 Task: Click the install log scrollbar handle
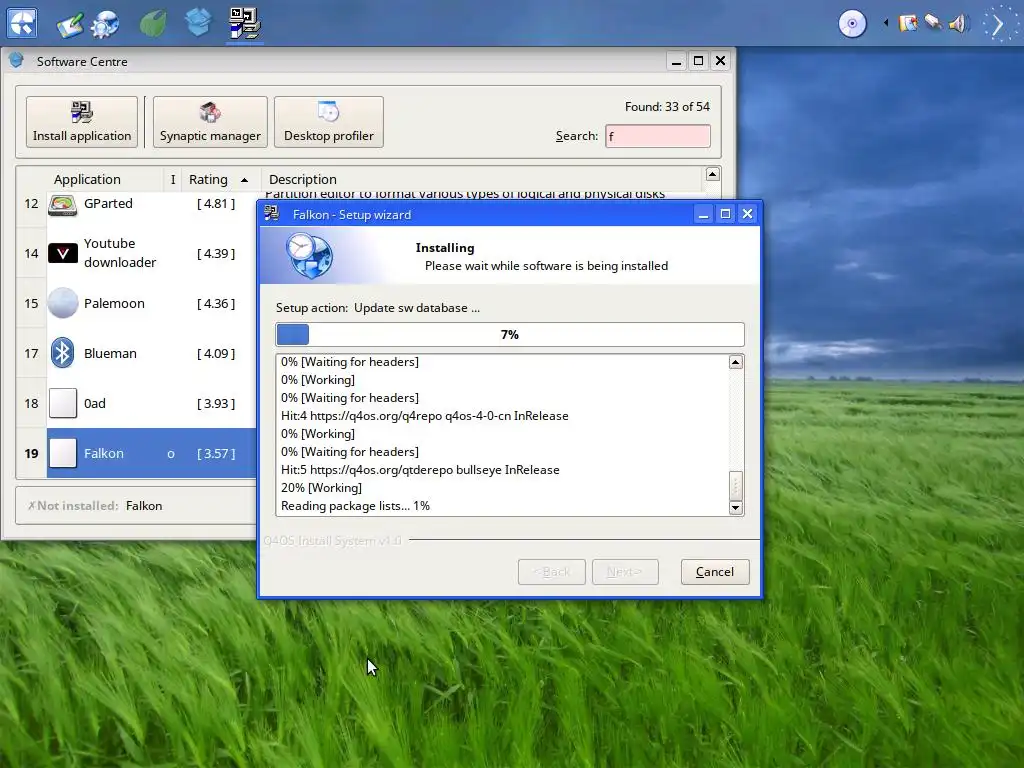point(736,485)
